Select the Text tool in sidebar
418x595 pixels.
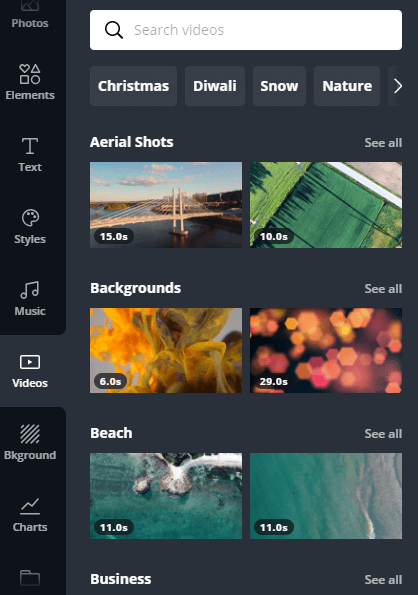(30, 155)
